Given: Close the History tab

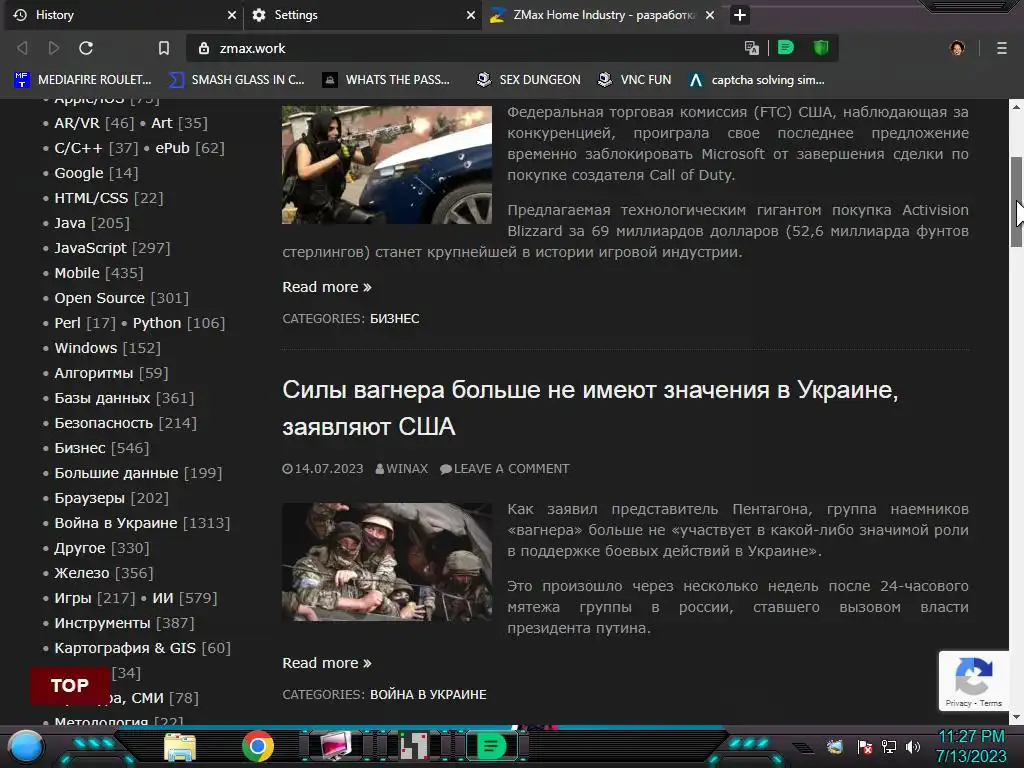Looking at the screenshot, I should pos(232,15).
